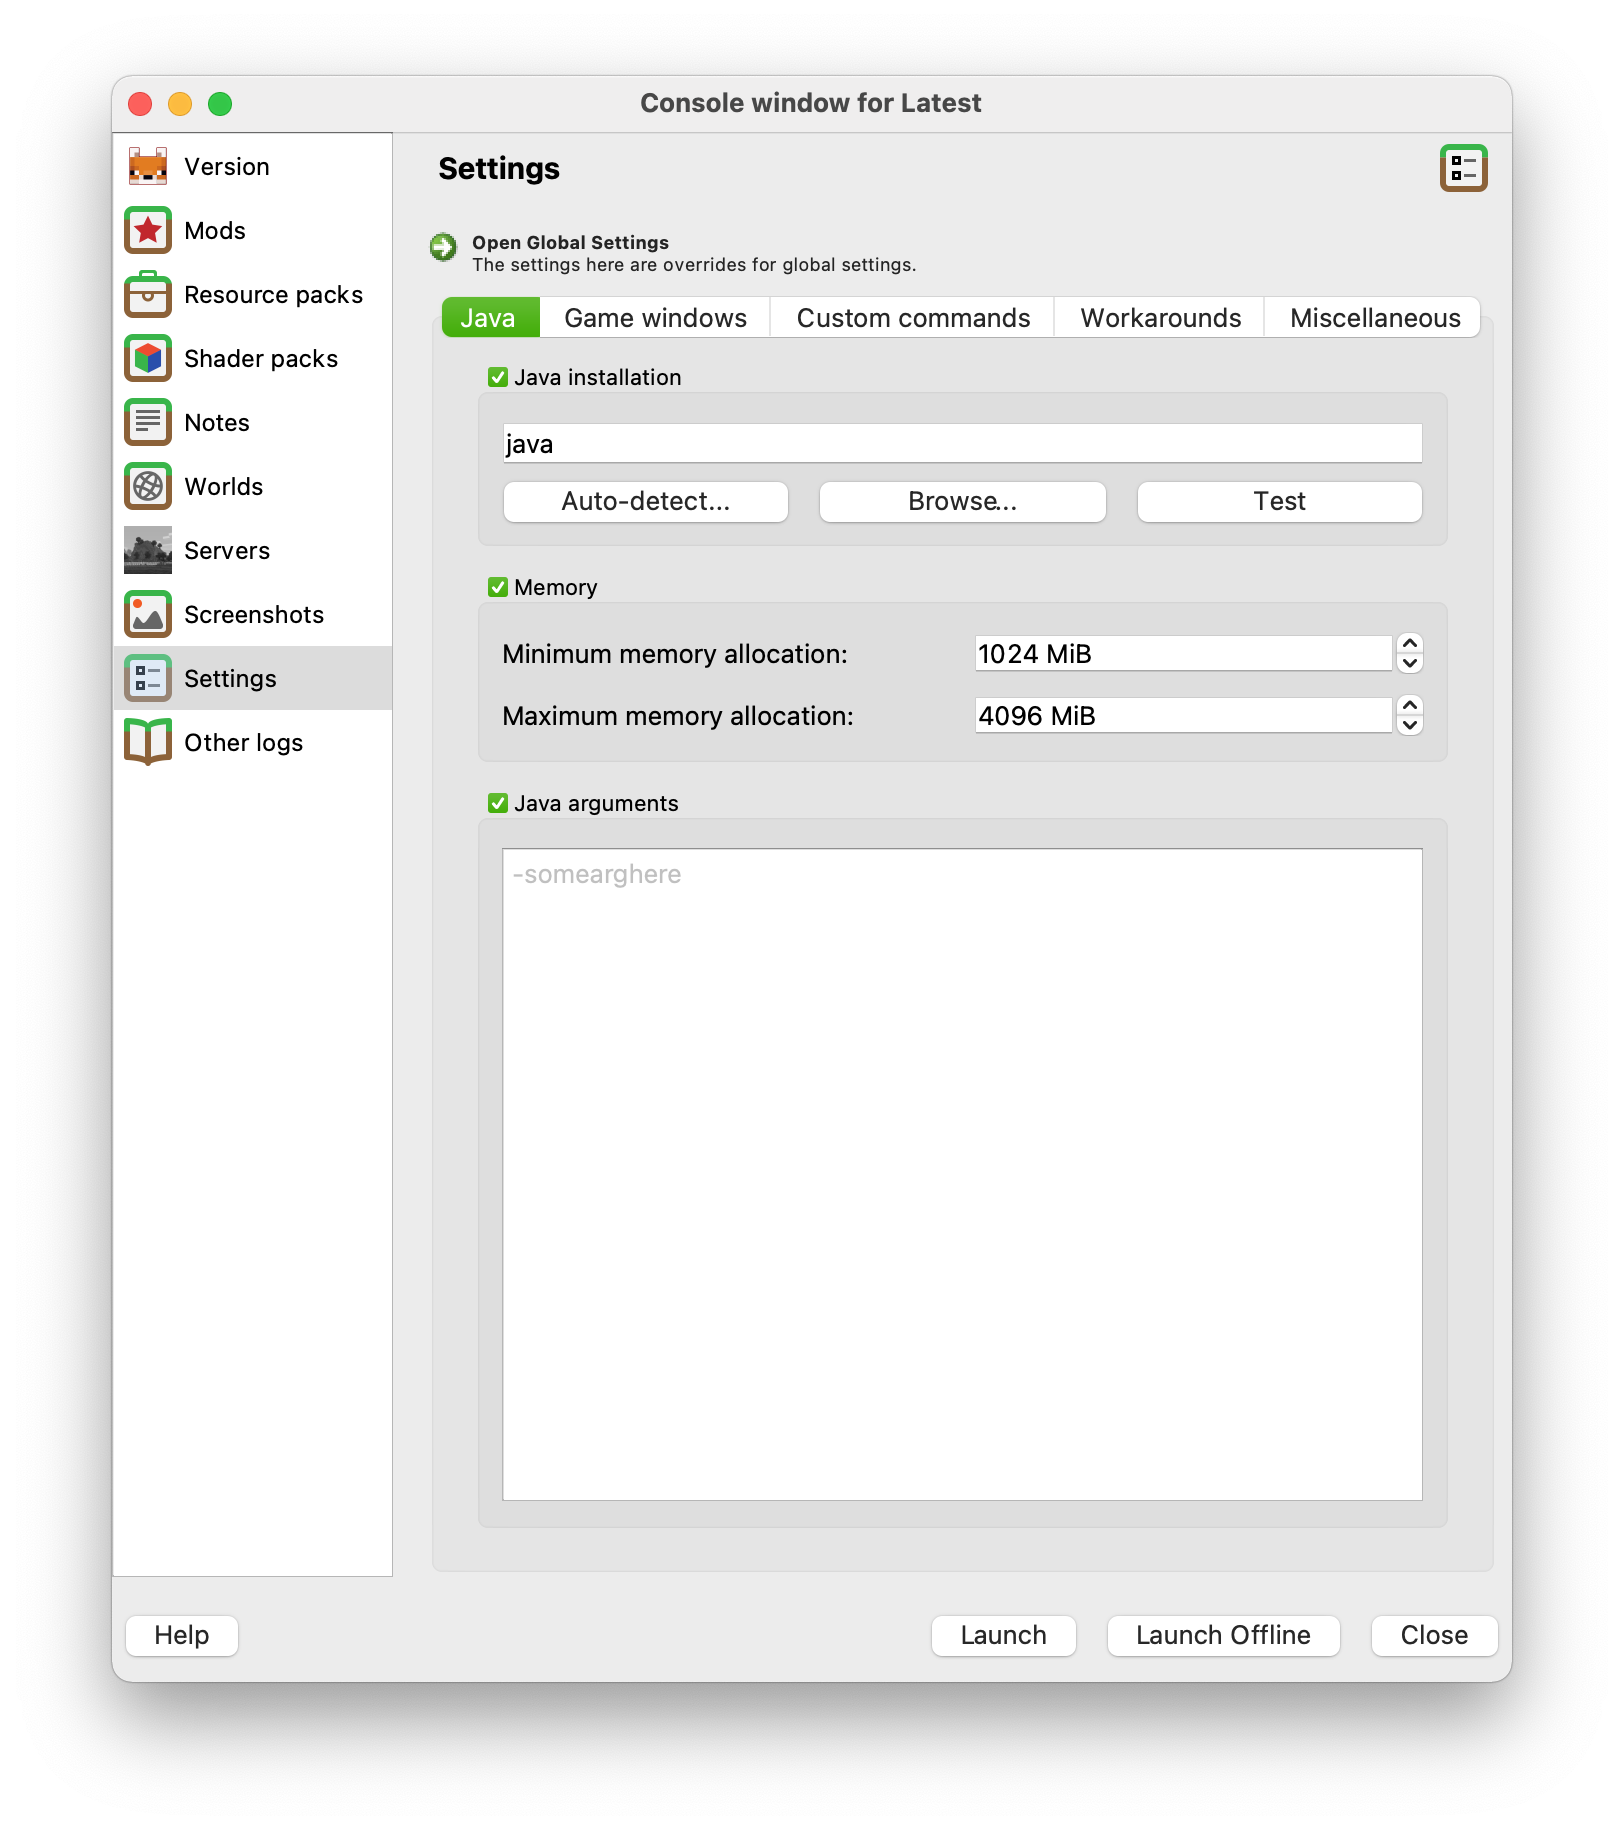This screenshot has width=1624, height=1830.
Task: Open the Workarounds tab
Action: pos(1159,317)
